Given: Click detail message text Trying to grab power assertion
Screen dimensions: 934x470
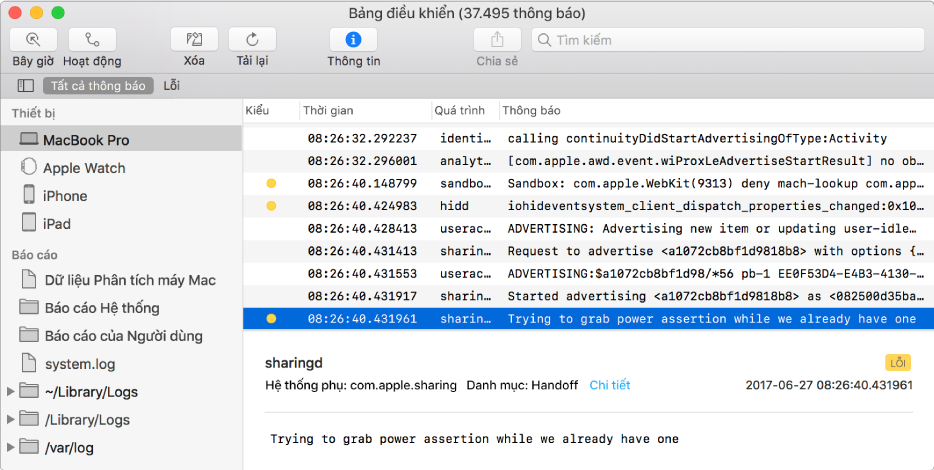Looking at the screenshot, I should click(x=474, y=439).
